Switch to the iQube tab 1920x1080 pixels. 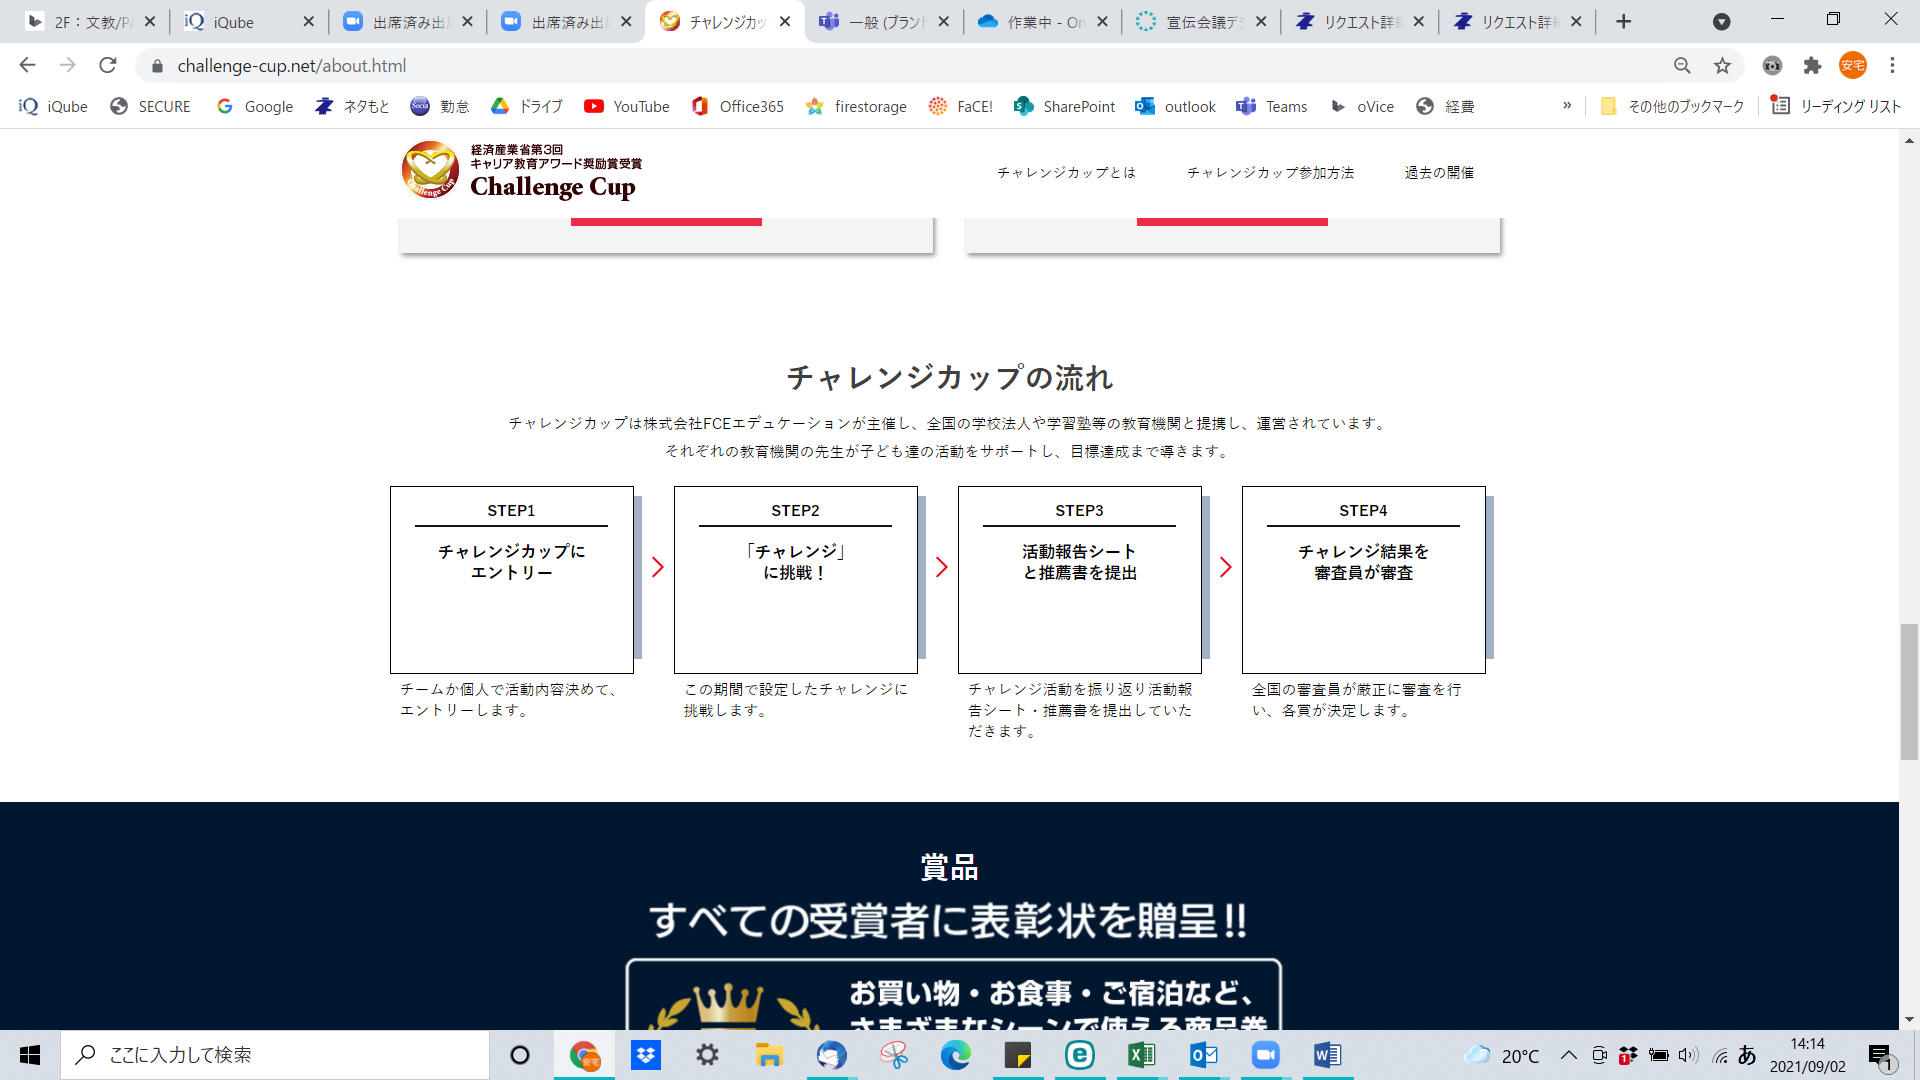pyautogui.click(x=235, y=22)
